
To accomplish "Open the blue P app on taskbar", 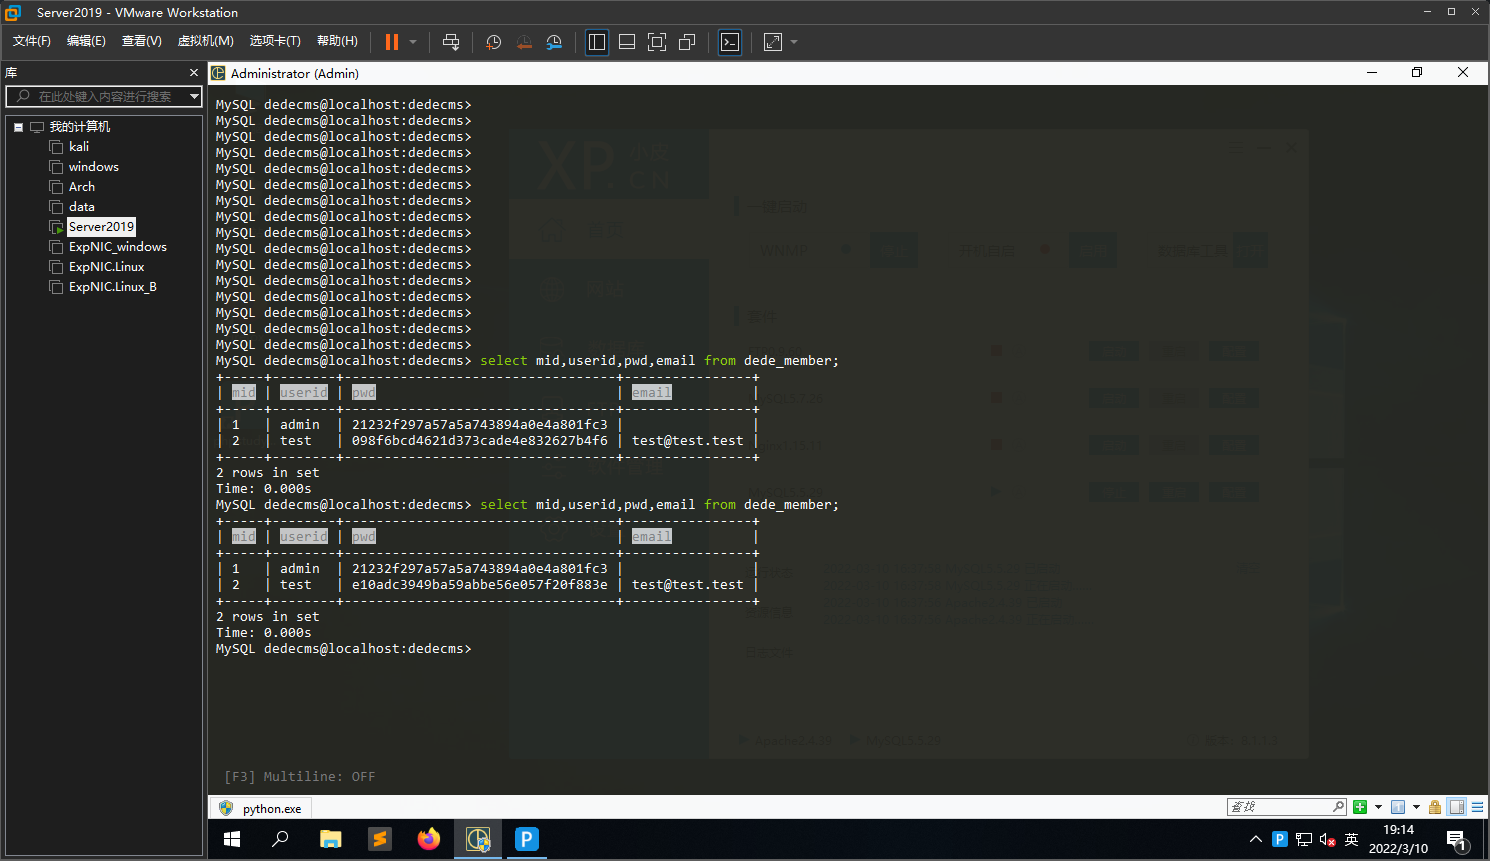I will coord(527,840).
